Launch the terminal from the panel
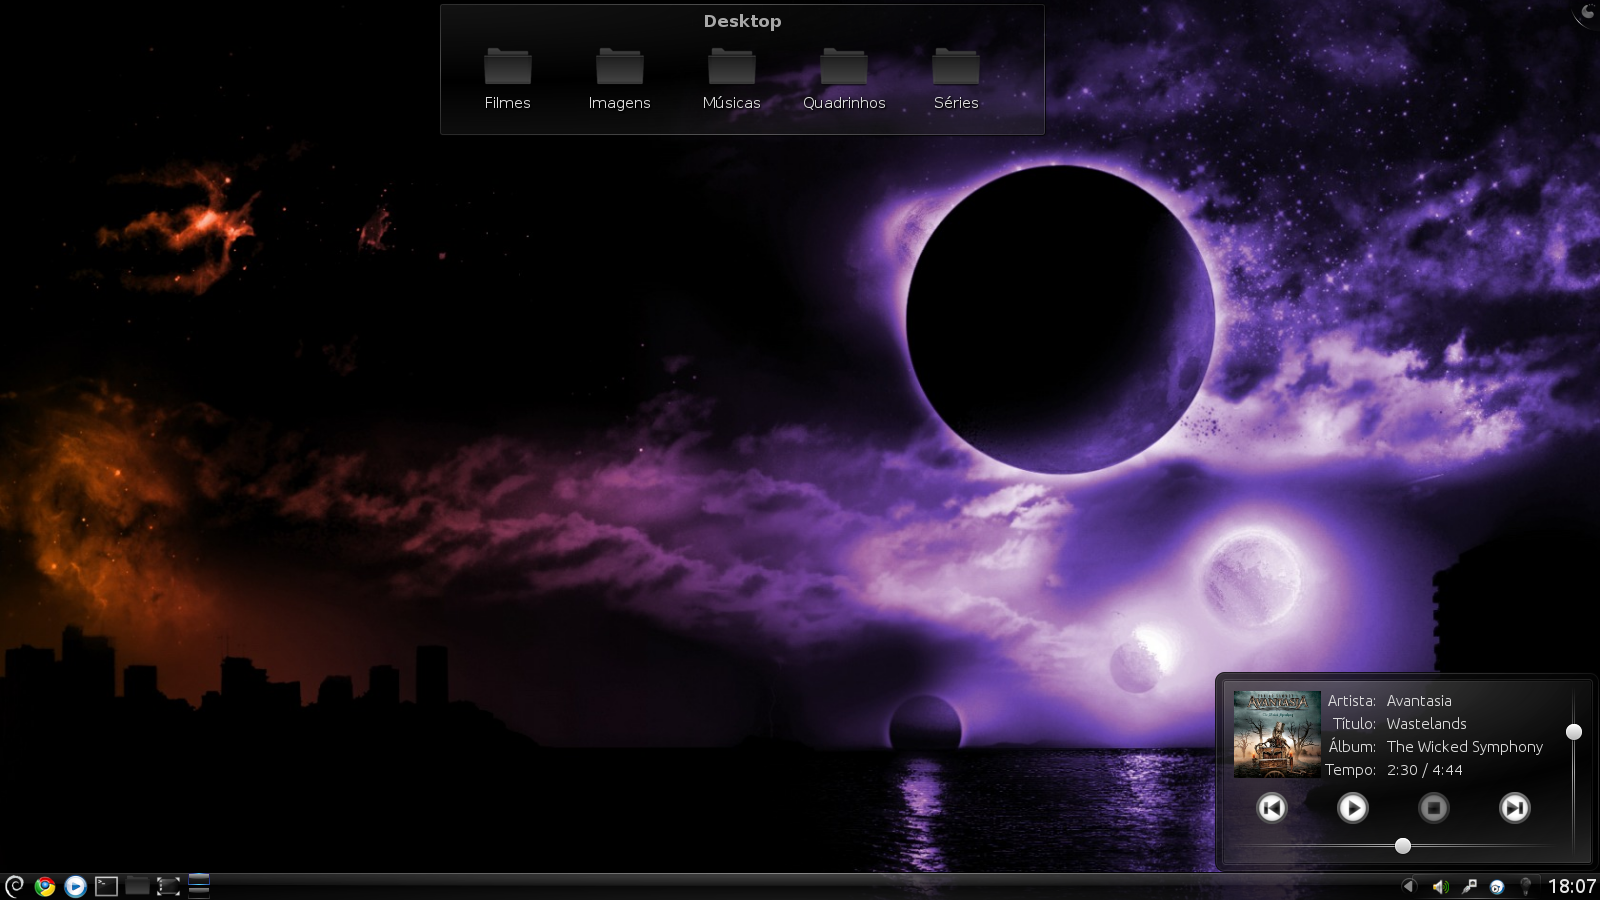This screenshot has width=1600, height=900. (x=106, y=886)
